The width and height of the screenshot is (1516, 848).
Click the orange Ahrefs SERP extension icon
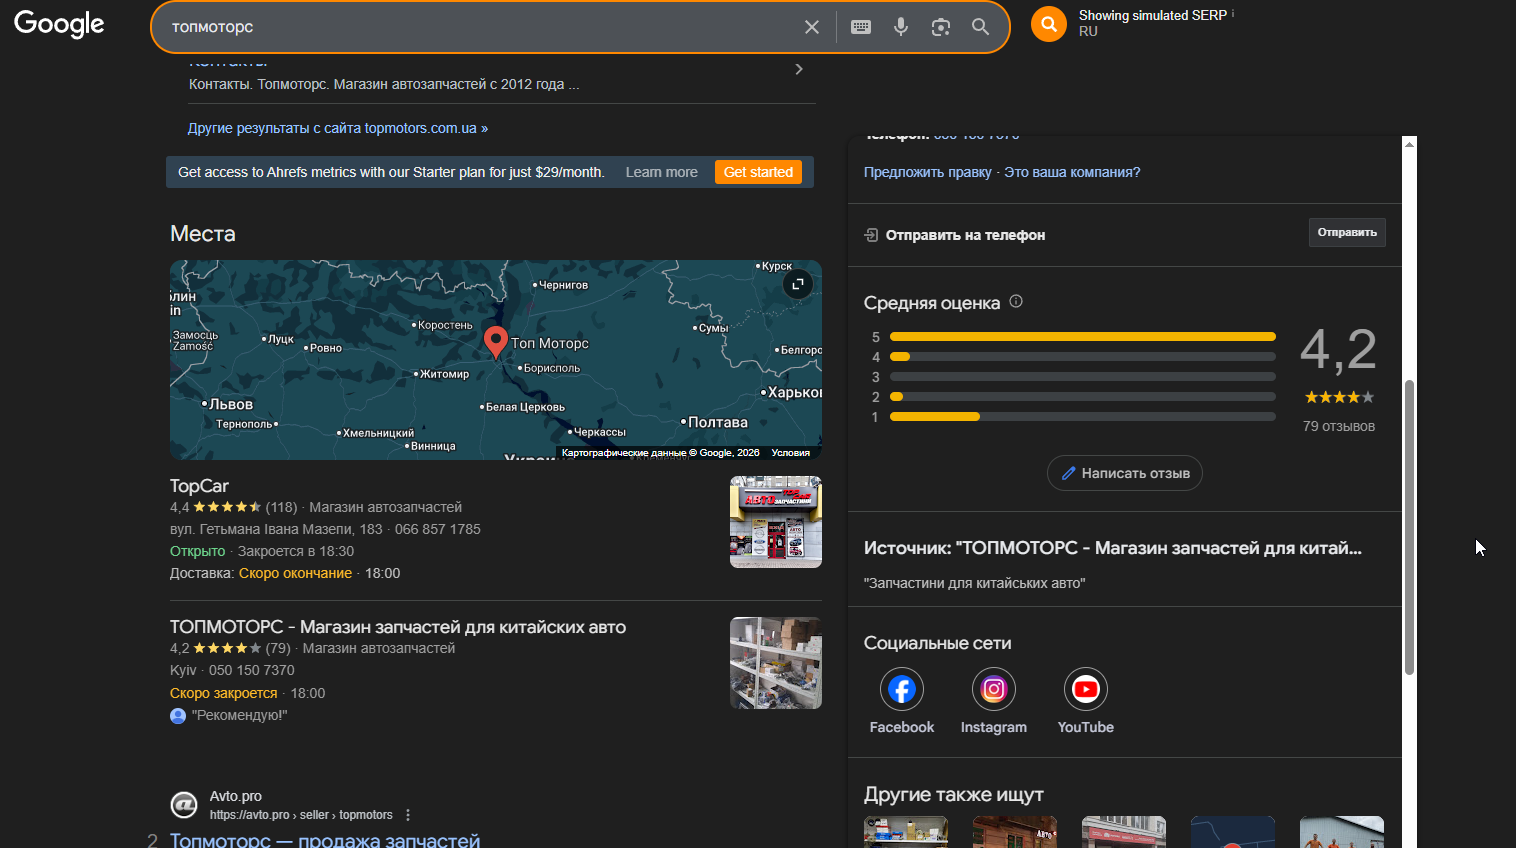click(x=1048, y=24)
